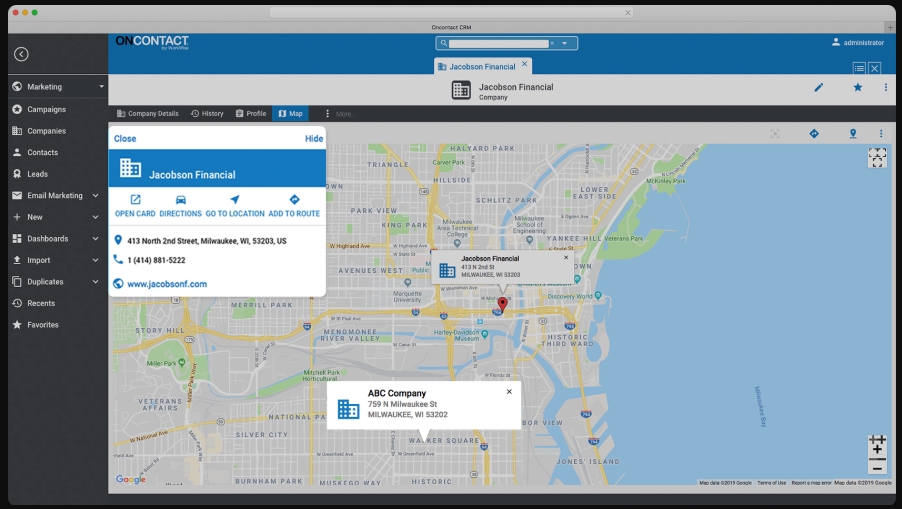
Task: Click the address 413 North 2nd Street
Action: point(207,241)
